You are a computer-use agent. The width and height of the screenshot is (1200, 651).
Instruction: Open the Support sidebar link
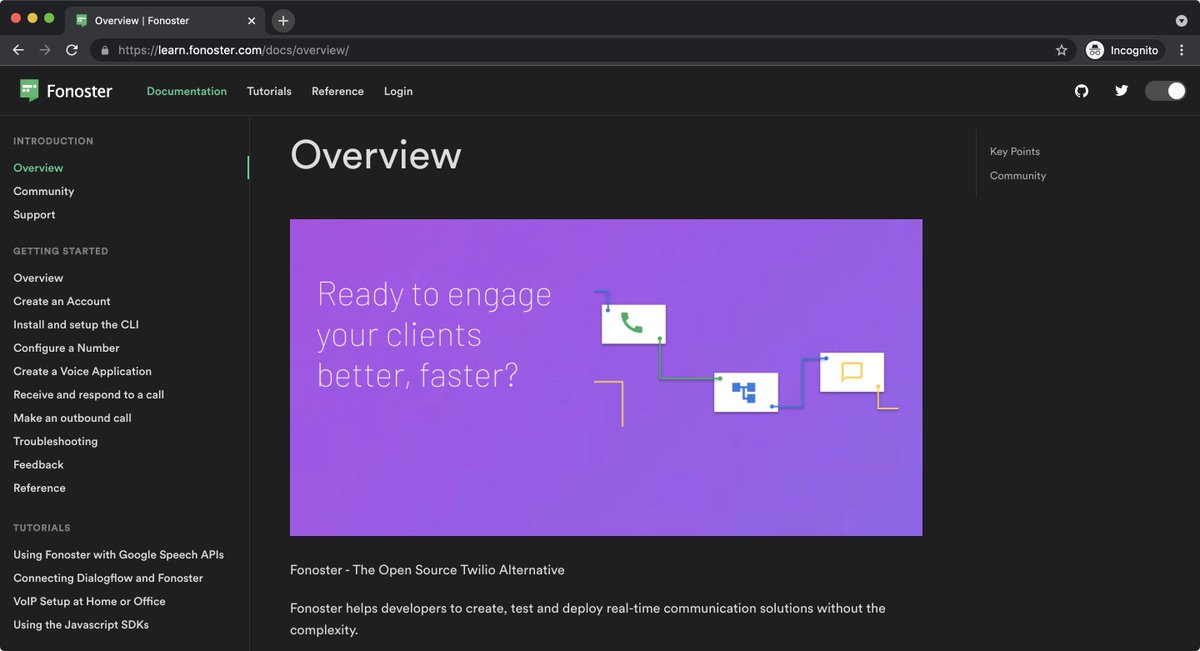[34, 214]
